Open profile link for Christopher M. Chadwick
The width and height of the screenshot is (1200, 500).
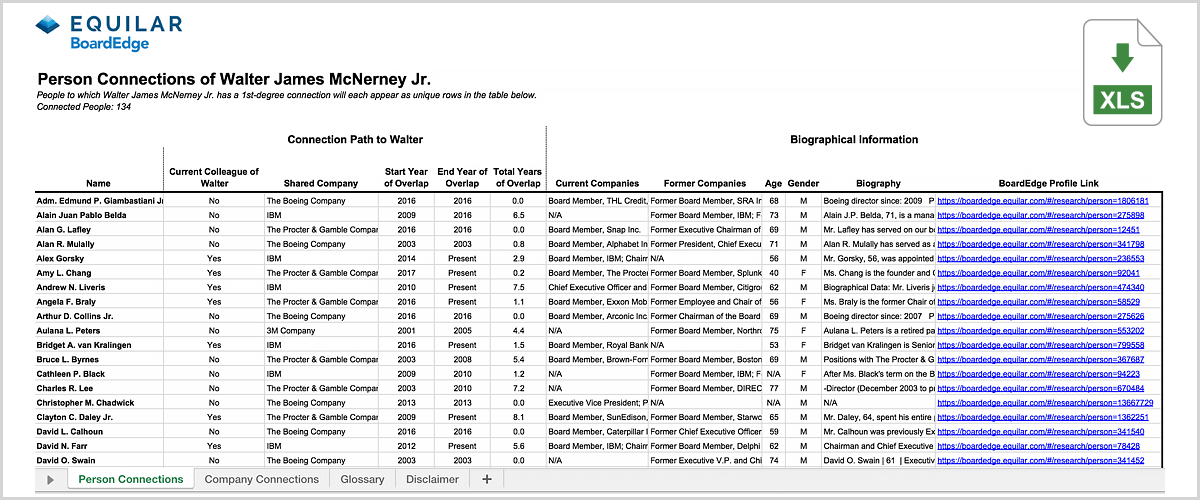click(x=1045, y=402)
